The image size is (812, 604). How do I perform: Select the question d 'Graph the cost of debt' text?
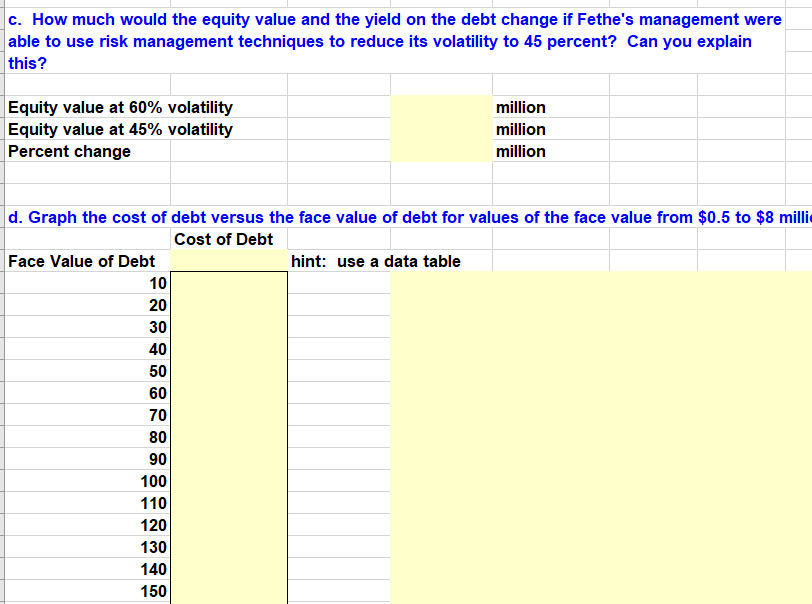[x=409, y=217]
